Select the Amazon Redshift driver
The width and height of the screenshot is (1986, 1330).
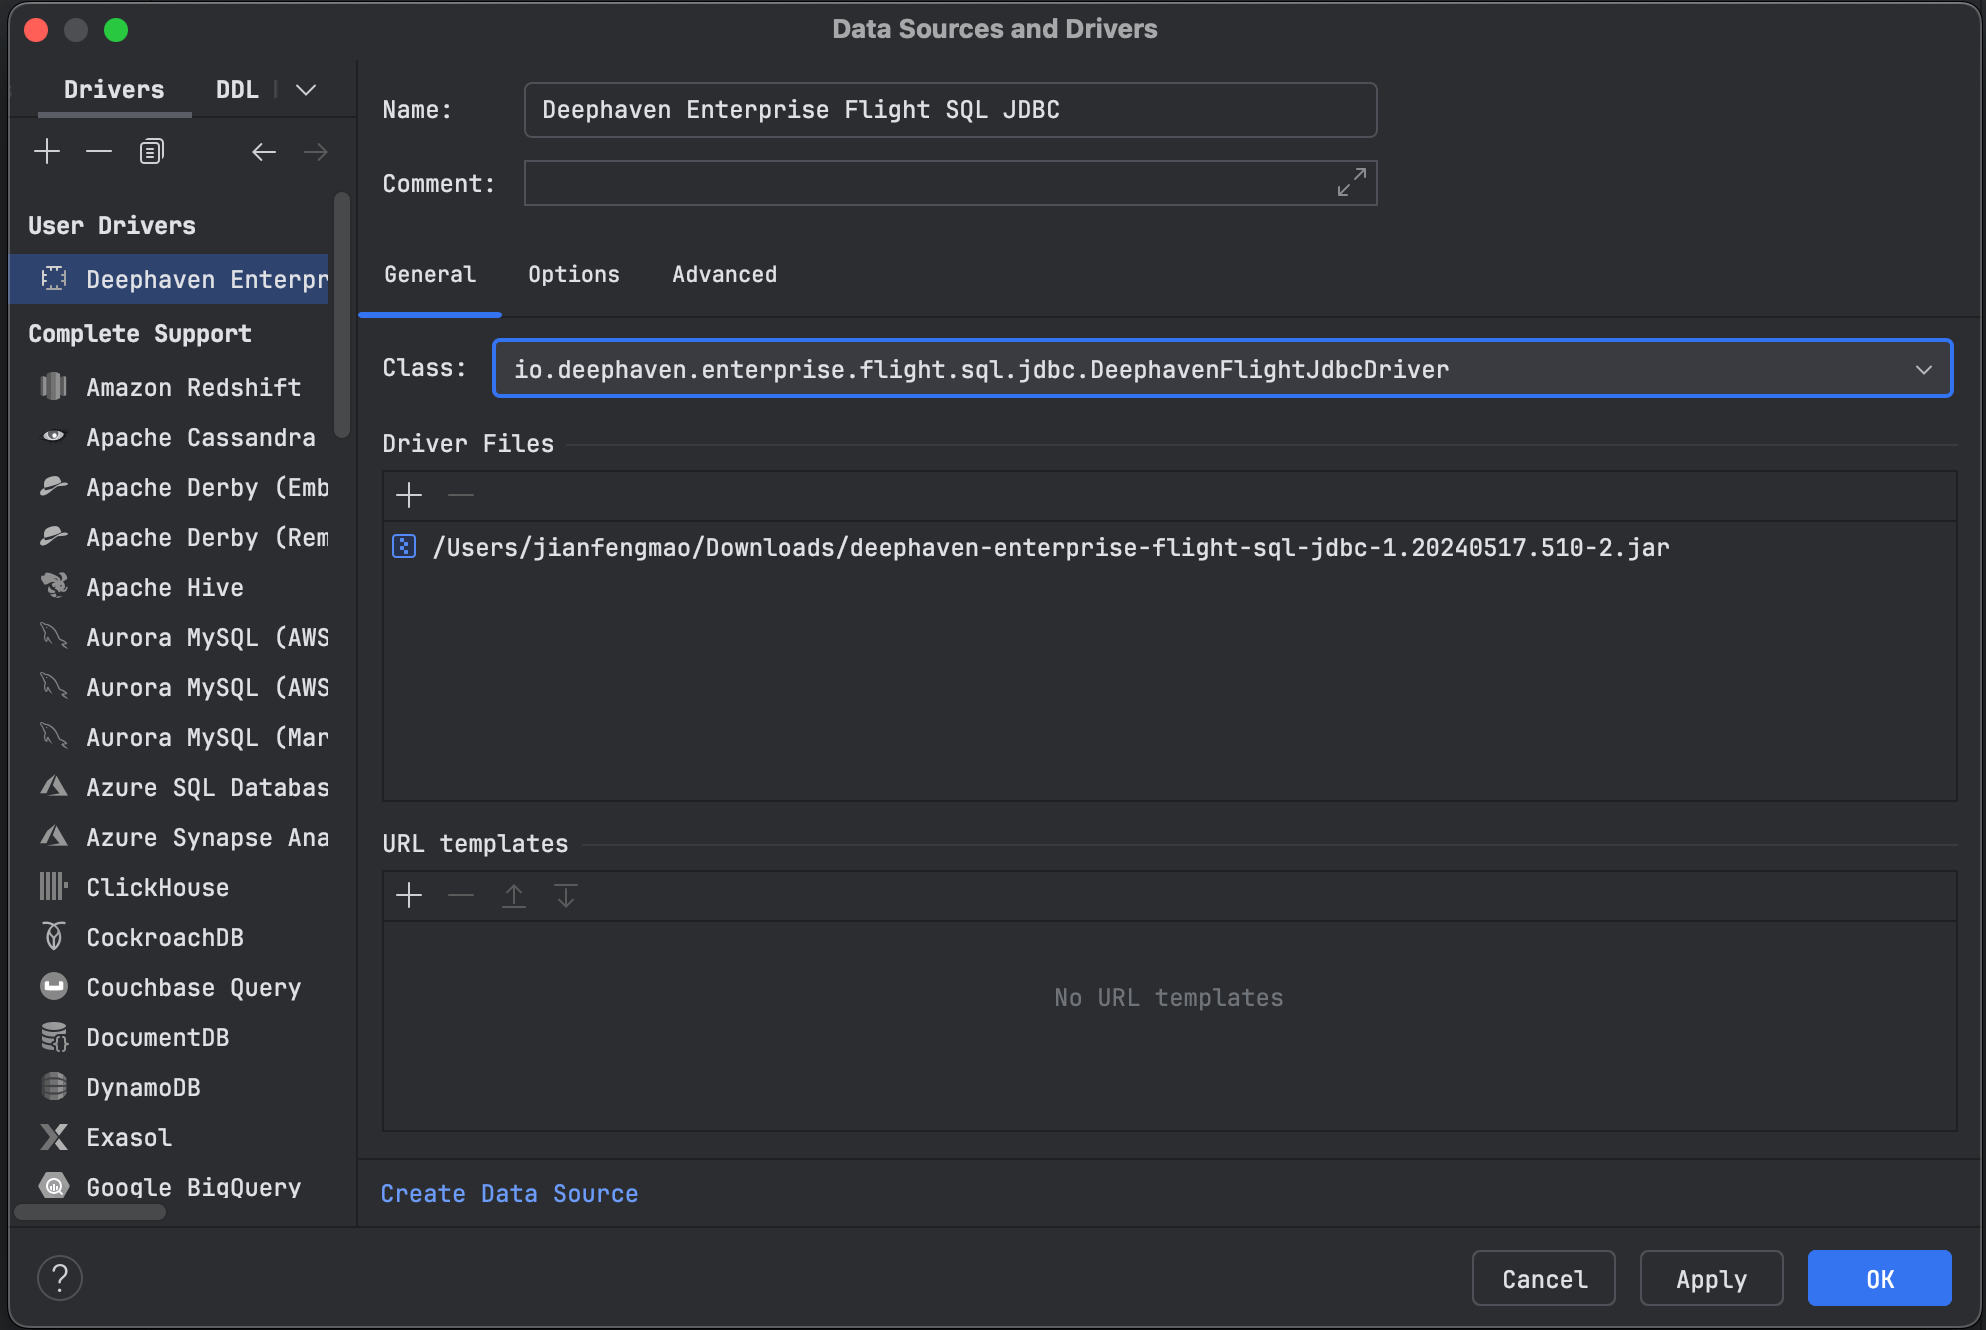point(193,387)
